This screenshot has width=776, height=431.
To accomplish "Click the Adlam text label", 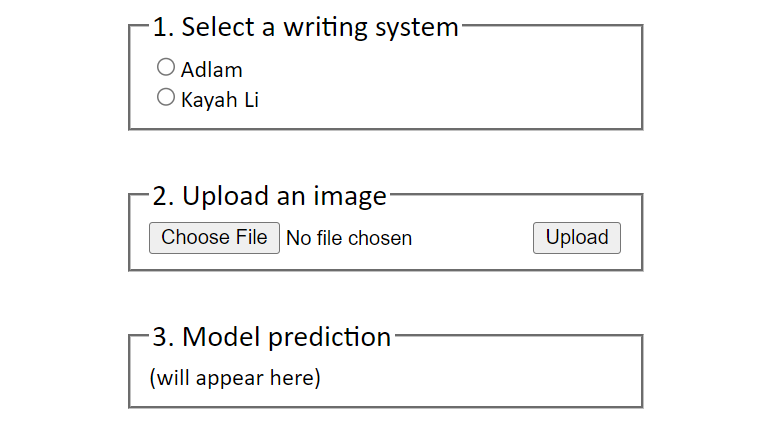I will (212, 70).
